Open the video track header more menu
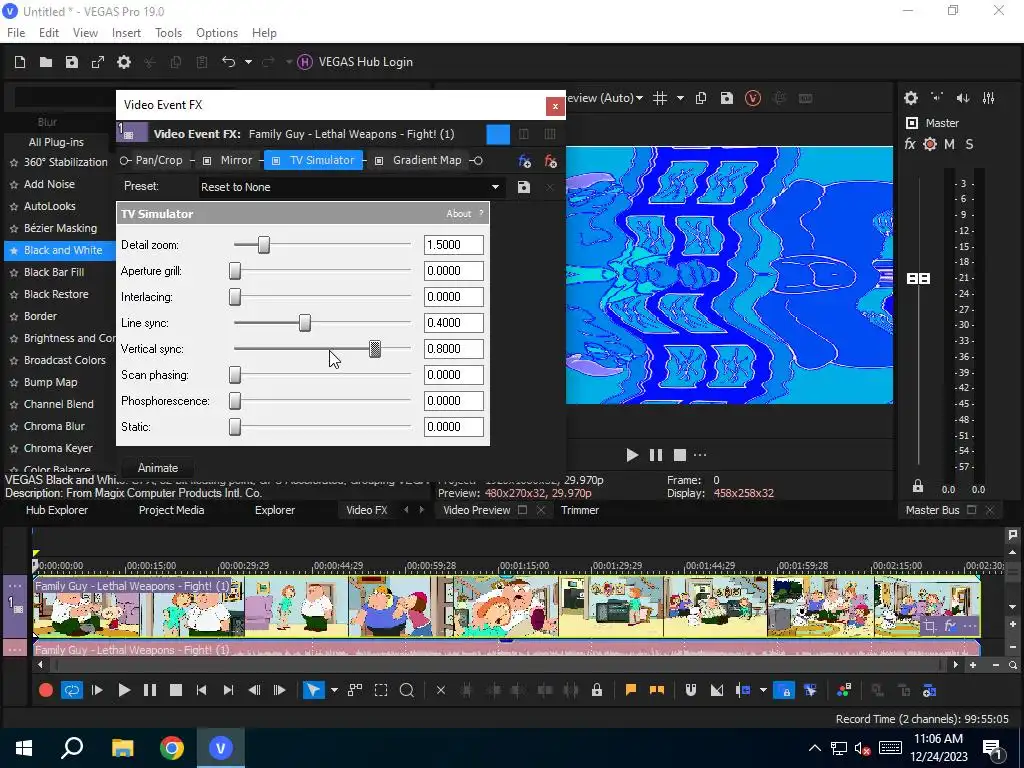 [x=15, y=586]
